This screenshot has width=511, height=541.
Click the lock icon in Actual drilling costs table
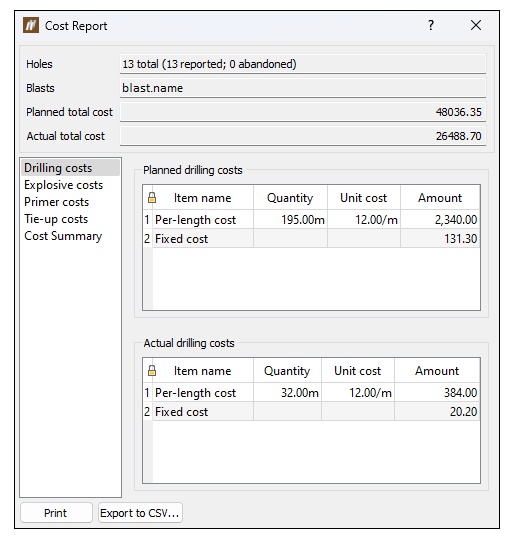[x=152, y=371]
